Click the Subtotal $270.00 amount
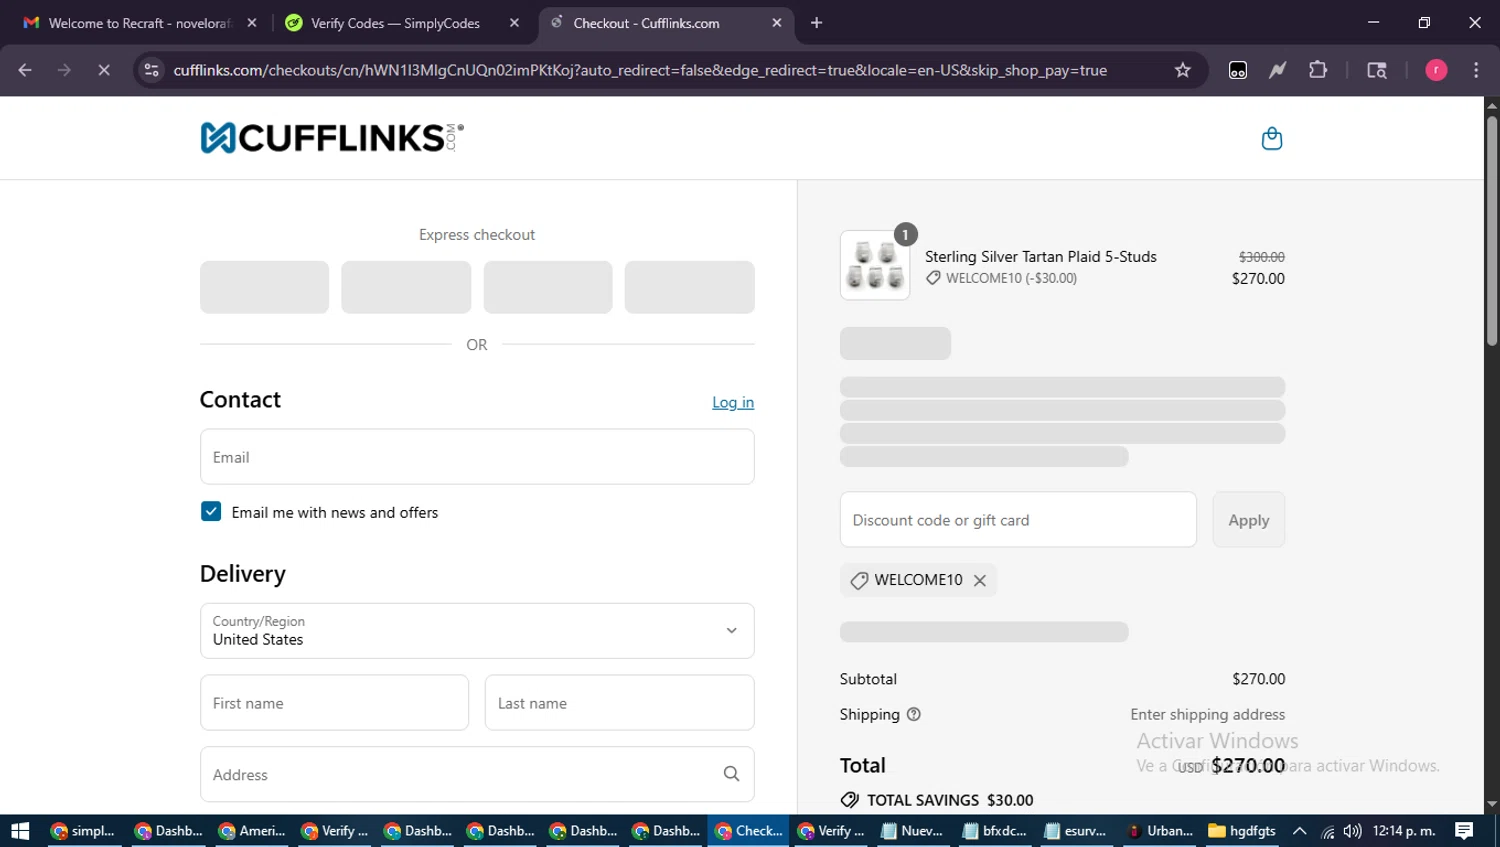Viewport: 1500px width, 847px height. click(x=1258, y=679)
